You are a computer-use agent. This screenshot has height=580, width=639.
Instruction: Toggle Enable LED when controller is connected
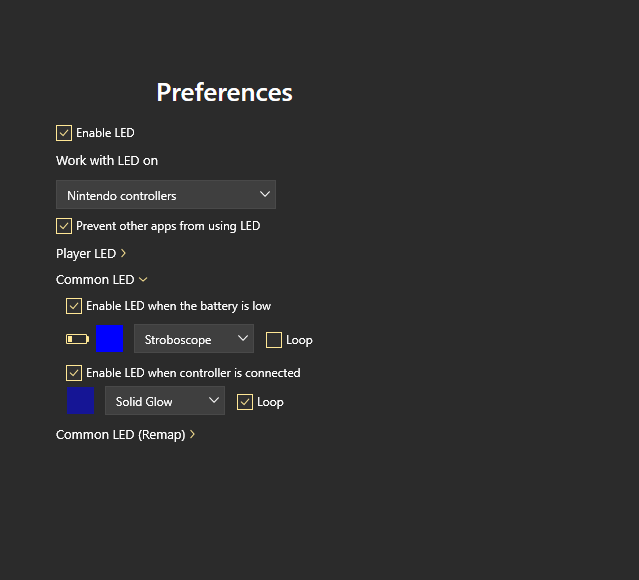pyautogui.click(x=74, y=373)
